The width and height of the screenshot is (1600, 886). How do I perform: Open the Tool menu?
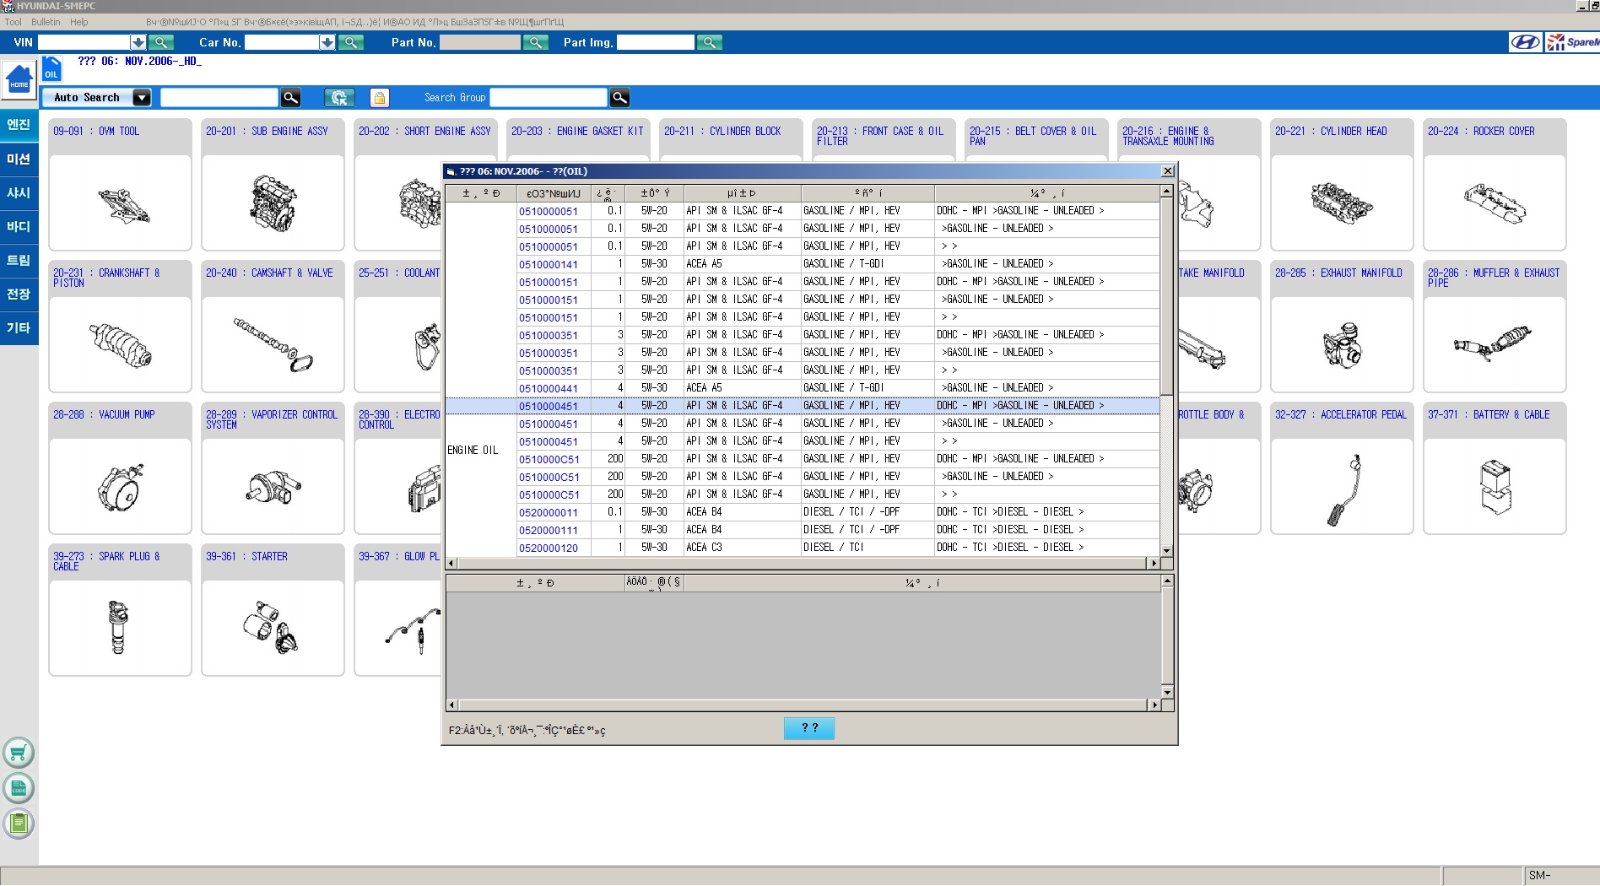click(x=13, y=22)
